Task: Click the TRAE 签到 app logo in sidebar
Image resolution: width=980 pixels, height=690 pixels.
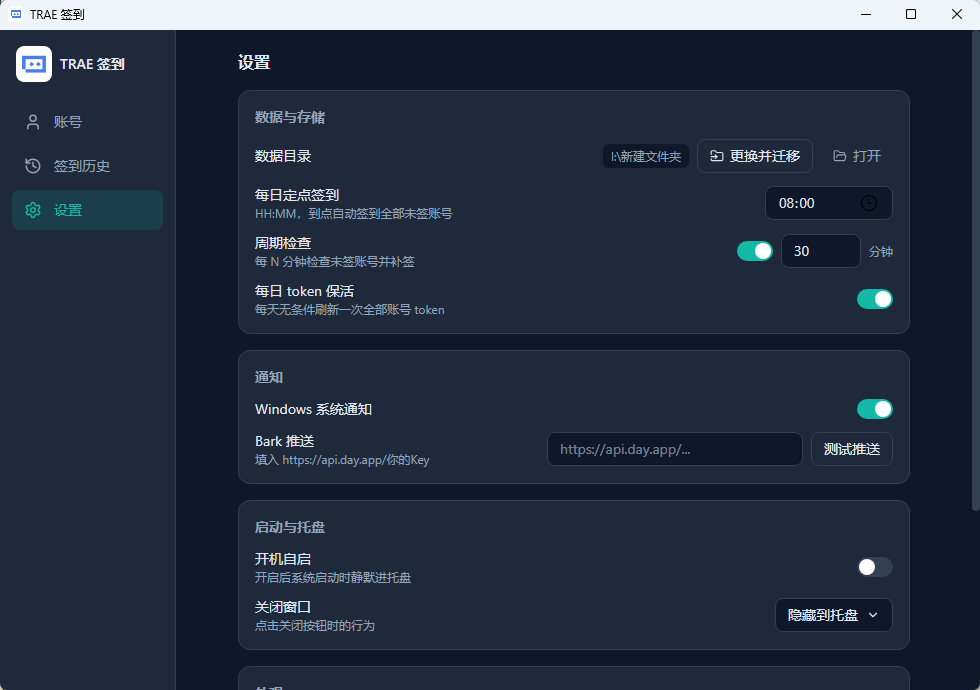Action: (34, 64)
